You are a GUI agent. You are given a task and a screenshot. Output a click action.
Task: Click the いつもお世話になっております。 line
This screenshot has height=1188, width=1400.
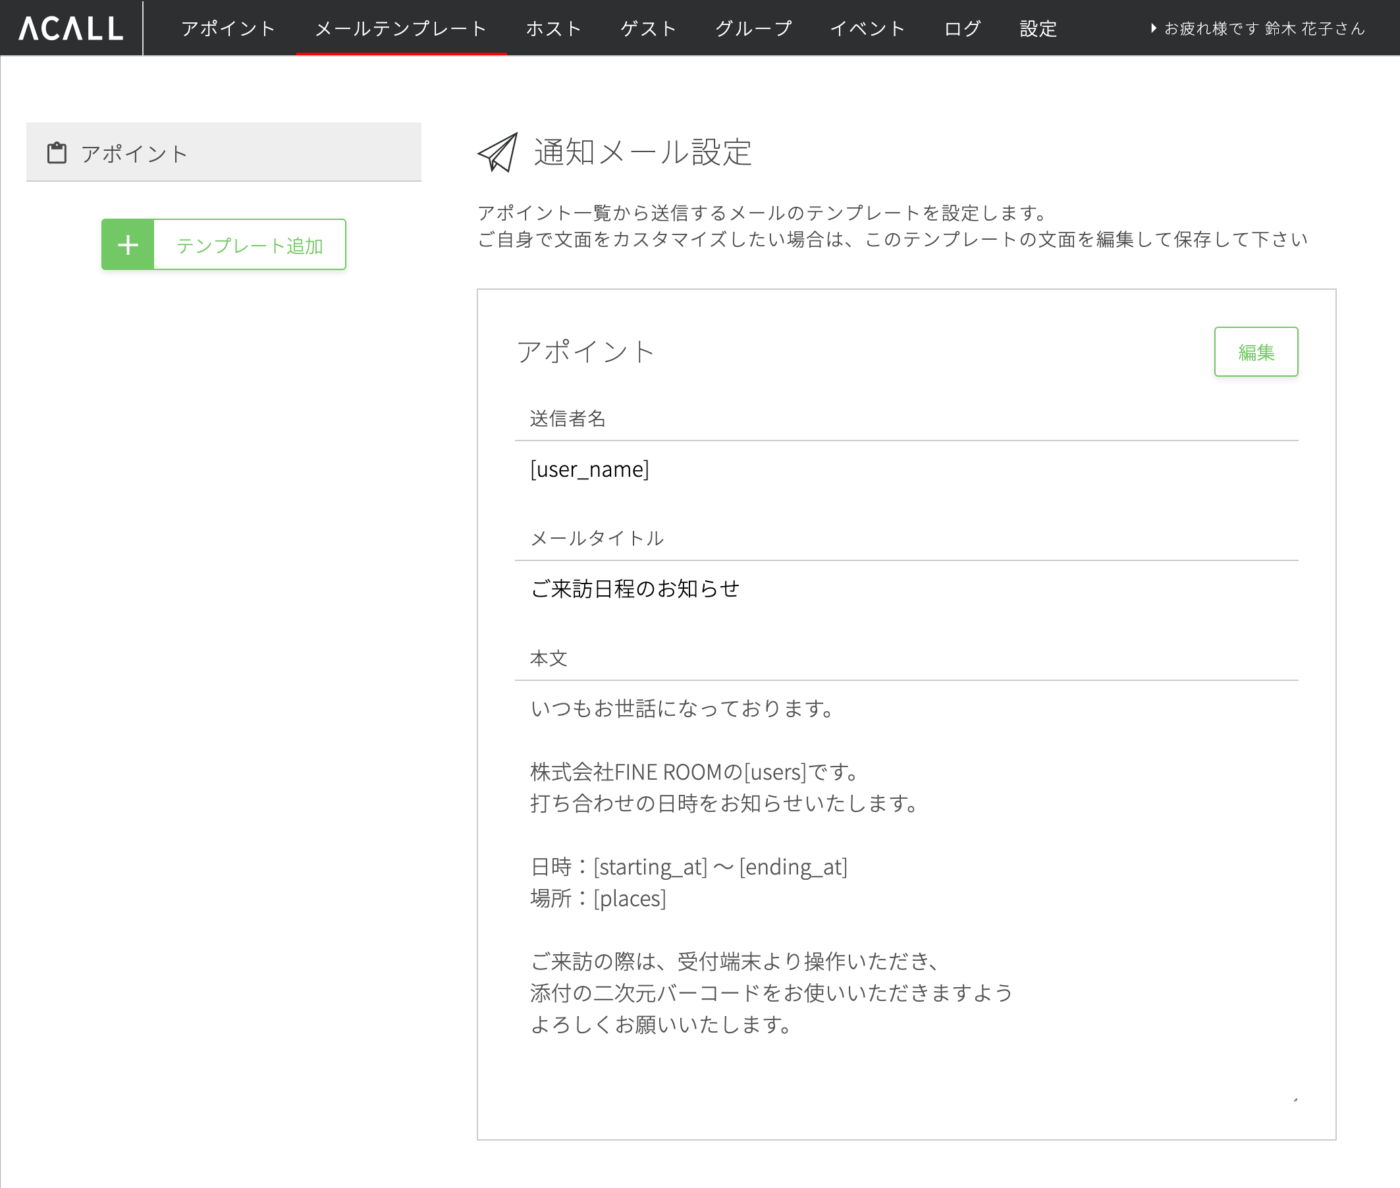pyautogui.click(x=682, y=709)
